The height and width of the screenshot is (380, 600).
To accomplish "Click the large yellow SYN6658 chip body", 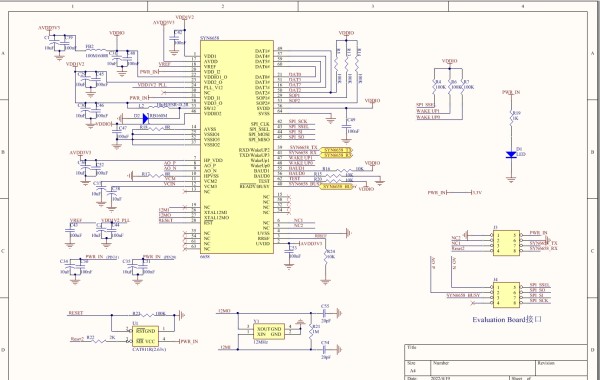I will tap(236, 147).
